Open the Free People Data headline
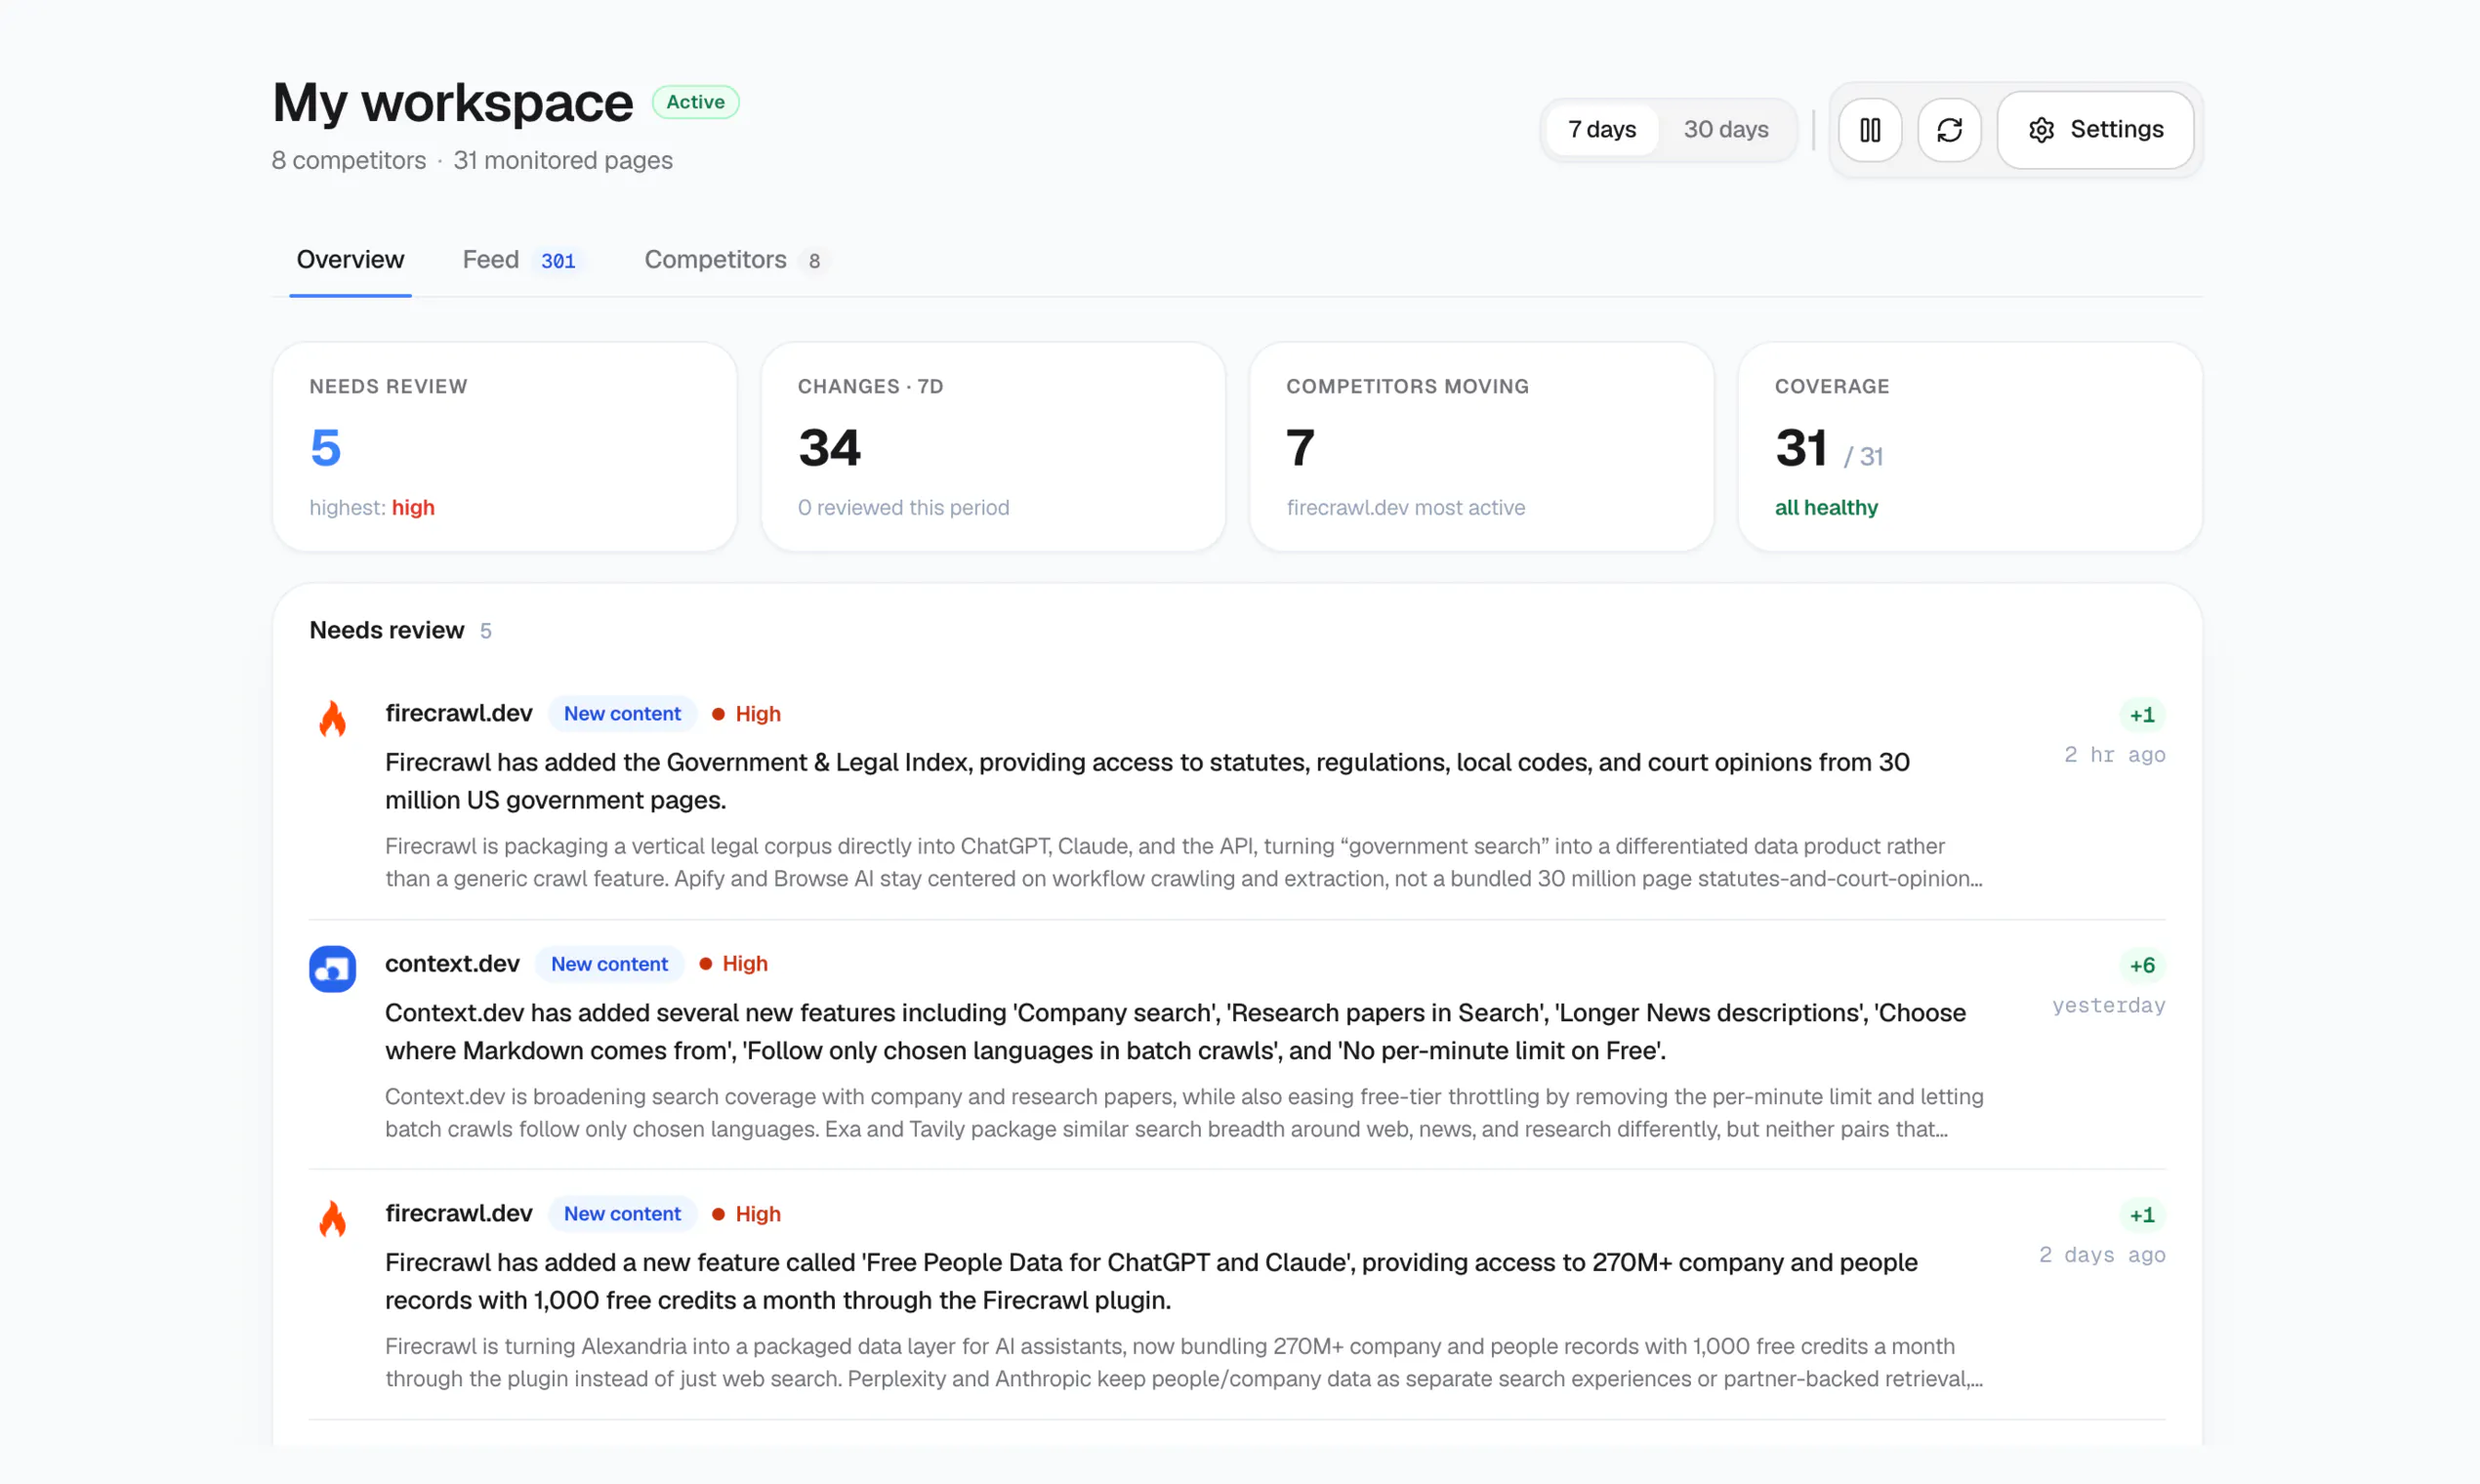 tap(1151, 1281)
